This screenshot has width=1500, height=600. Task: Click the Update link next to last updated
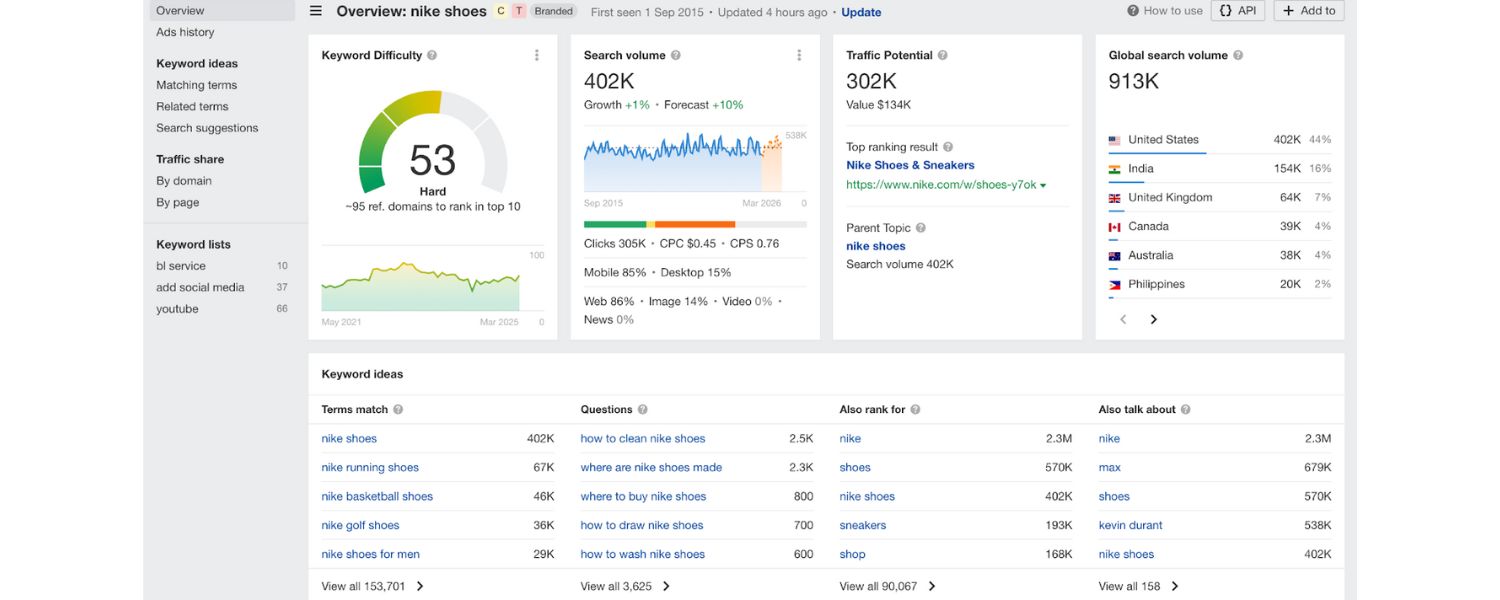[861, 11]
